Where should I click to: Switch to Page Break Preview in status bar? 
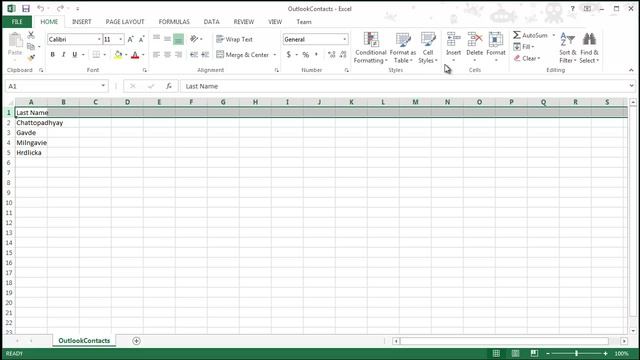point(534,353)
